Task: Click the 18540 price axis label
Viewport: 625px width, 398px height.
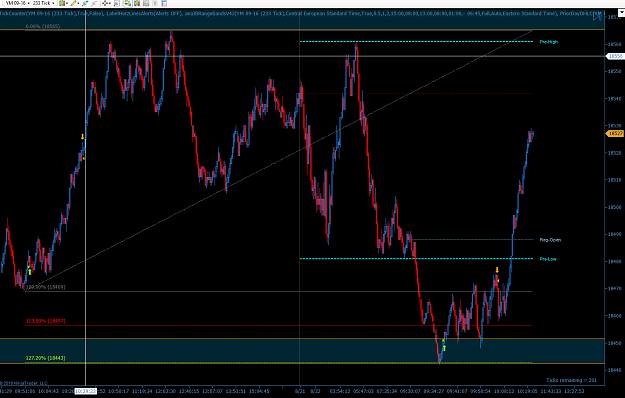Action: [x=614, y=98]
